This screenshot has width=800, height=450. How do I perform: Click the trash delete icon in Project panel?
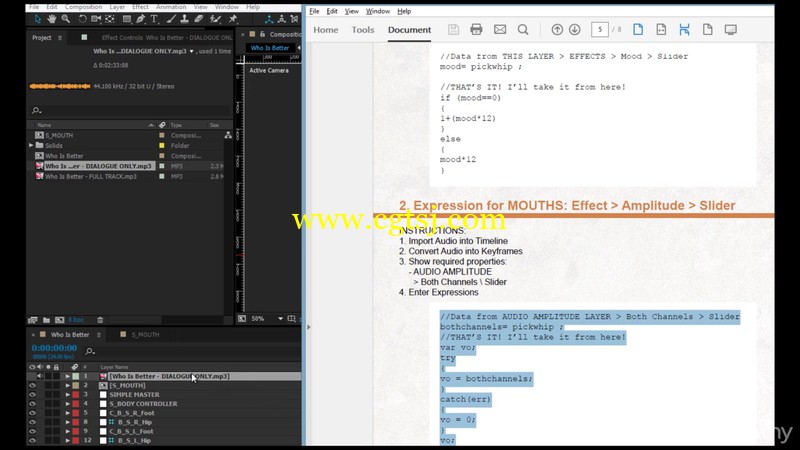(100, 320)
